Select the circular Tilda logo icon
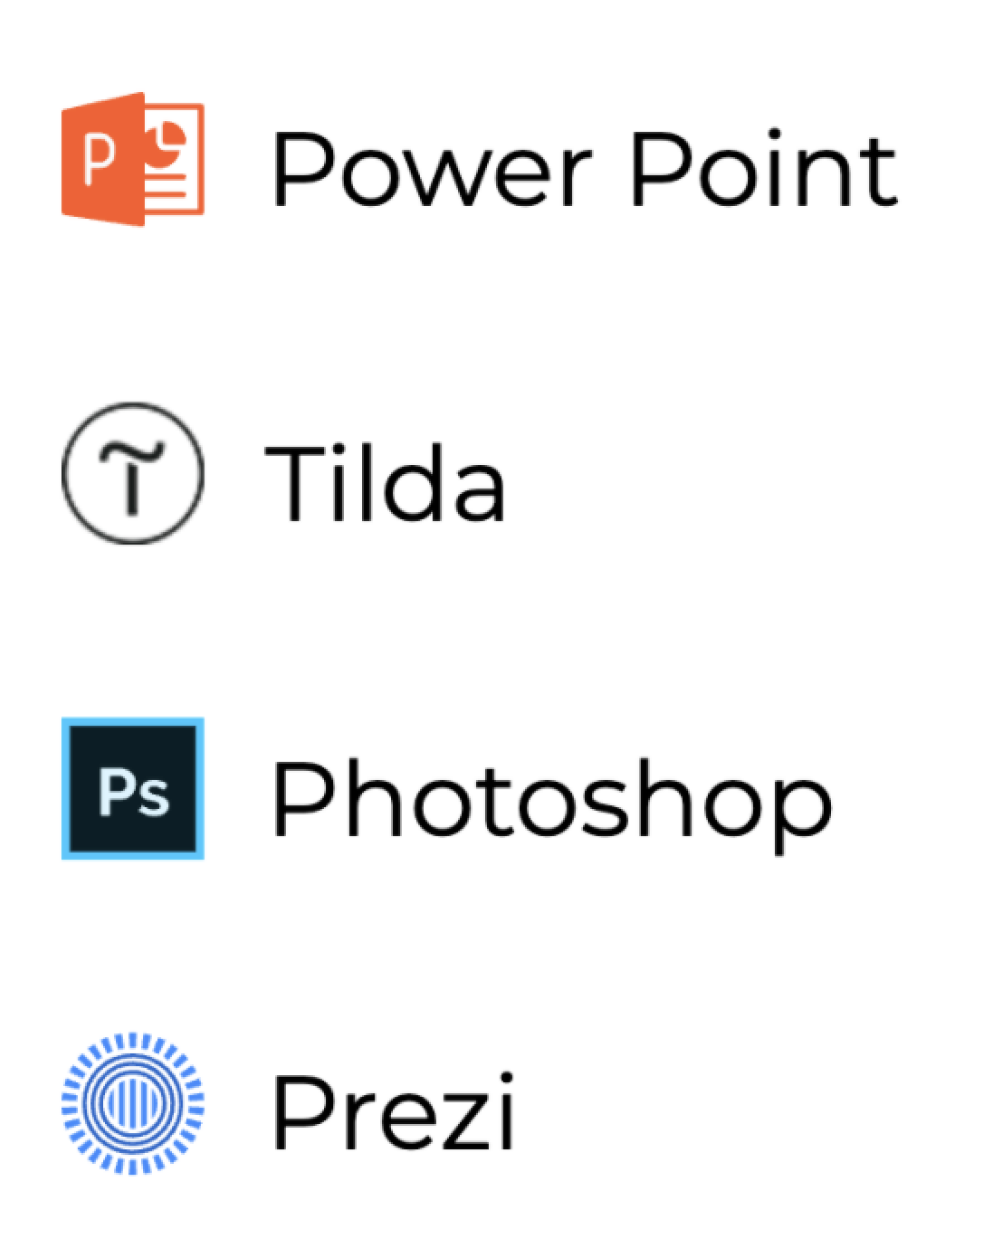The width and height of the screenshot is (990, 1258). point(133,474)
